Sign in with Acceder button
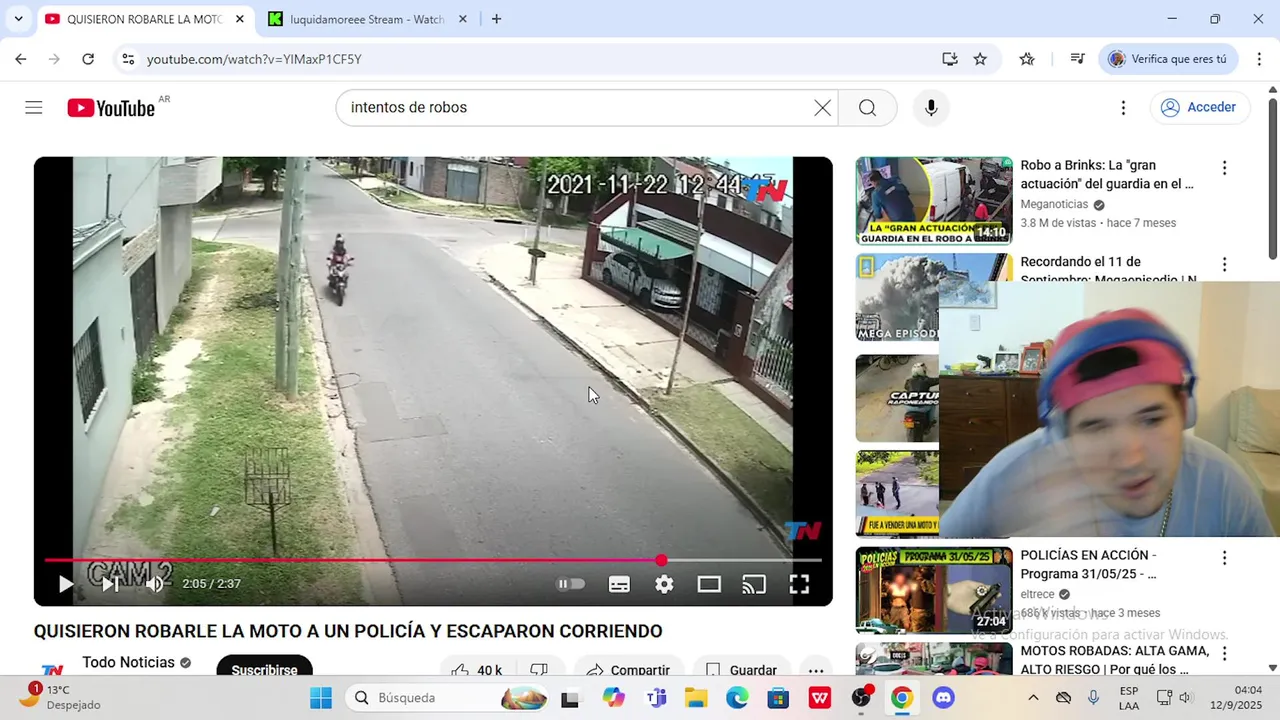Screen dimensions: 1280x720 [x=1199, y=108]
